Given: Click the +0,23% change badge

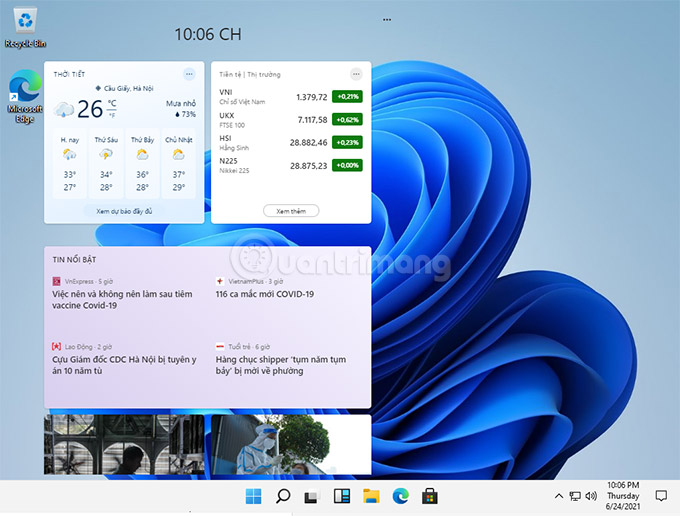Looking at the screenshot, I should click(347, 142).
